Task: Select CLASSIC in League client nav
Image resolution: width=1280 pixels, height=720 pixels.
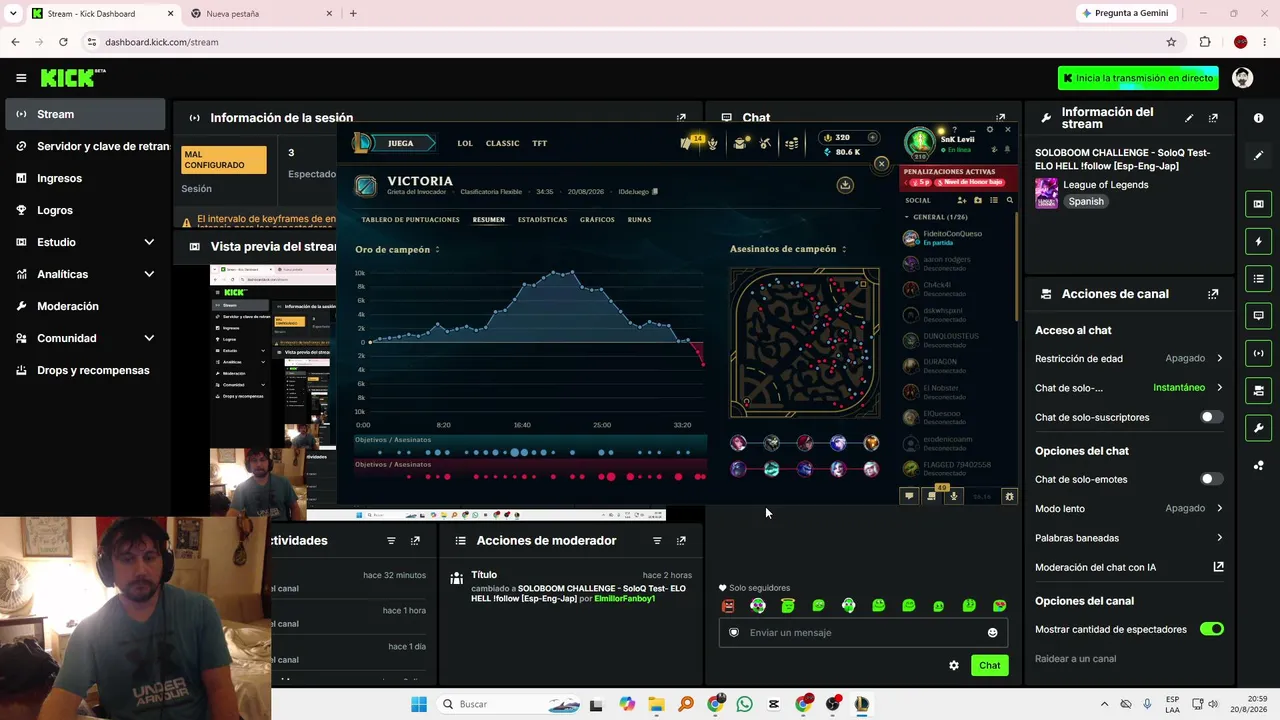Action: 502,143
